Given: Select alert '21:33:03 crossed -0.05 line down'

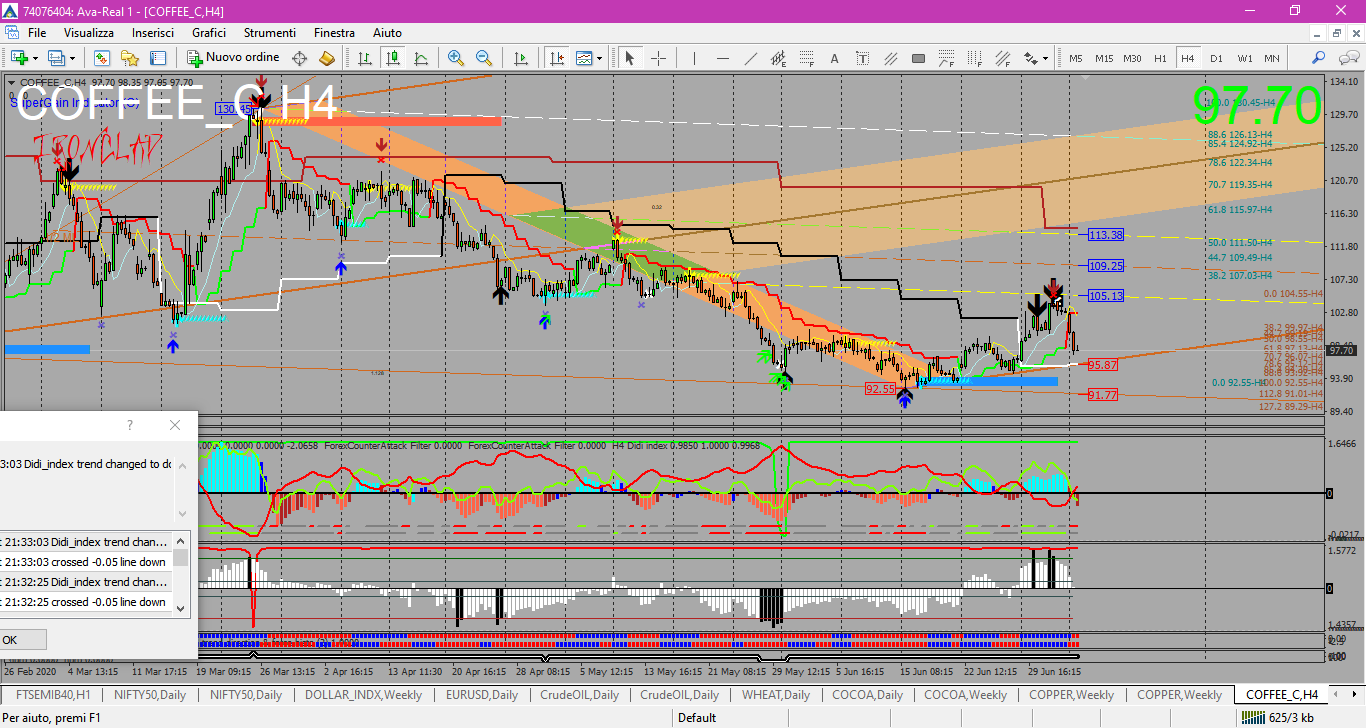Looking at the screenshot, I should tap(86, 562).
